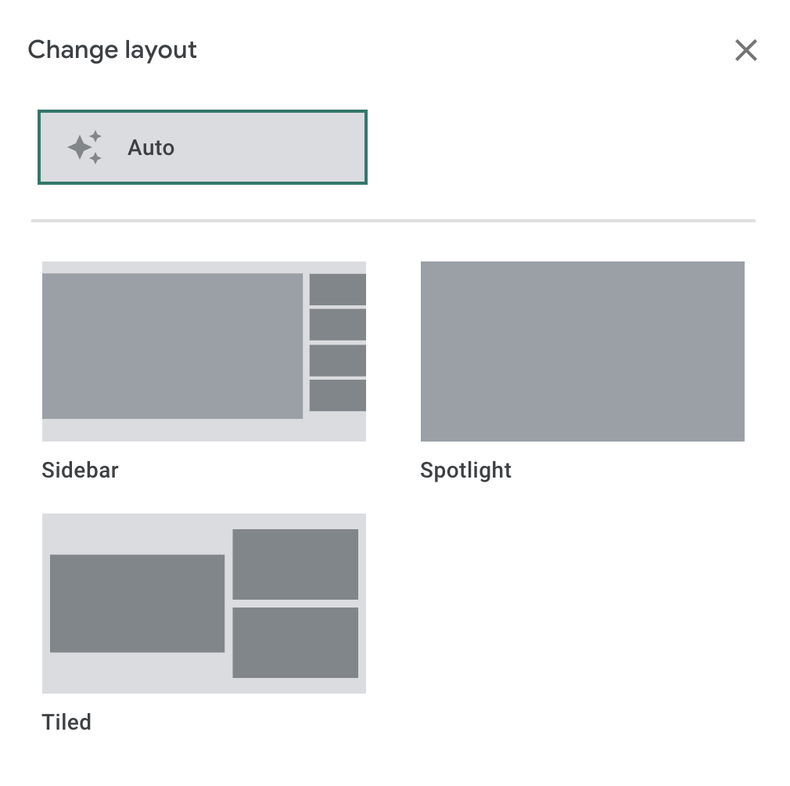Click the lower right tile in Tiled preview
Image resolution: width=790 pixels, height=786 pixels.
tap(295, 642)
